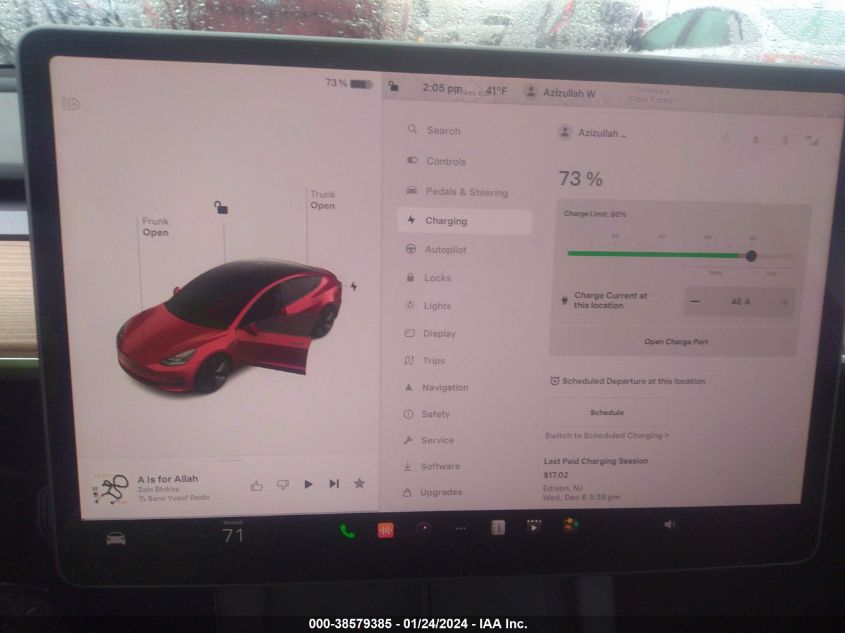Open the Autopilot settings
The image size is (845, 633).
(x=435, y=249)
